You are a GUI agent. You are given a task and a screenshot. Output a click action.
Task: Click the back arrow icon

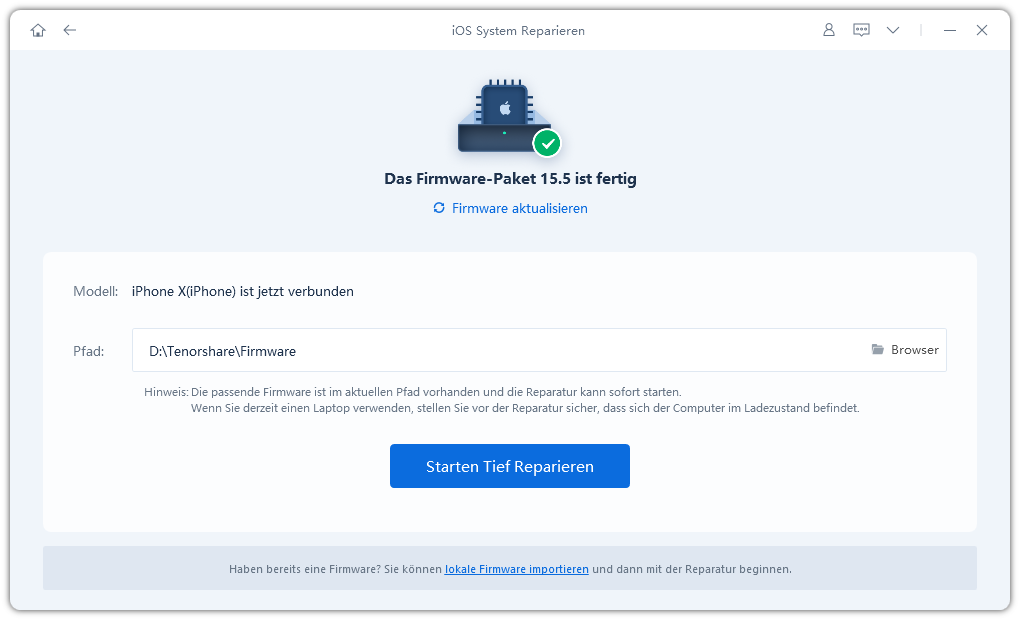tap(70, 30)
